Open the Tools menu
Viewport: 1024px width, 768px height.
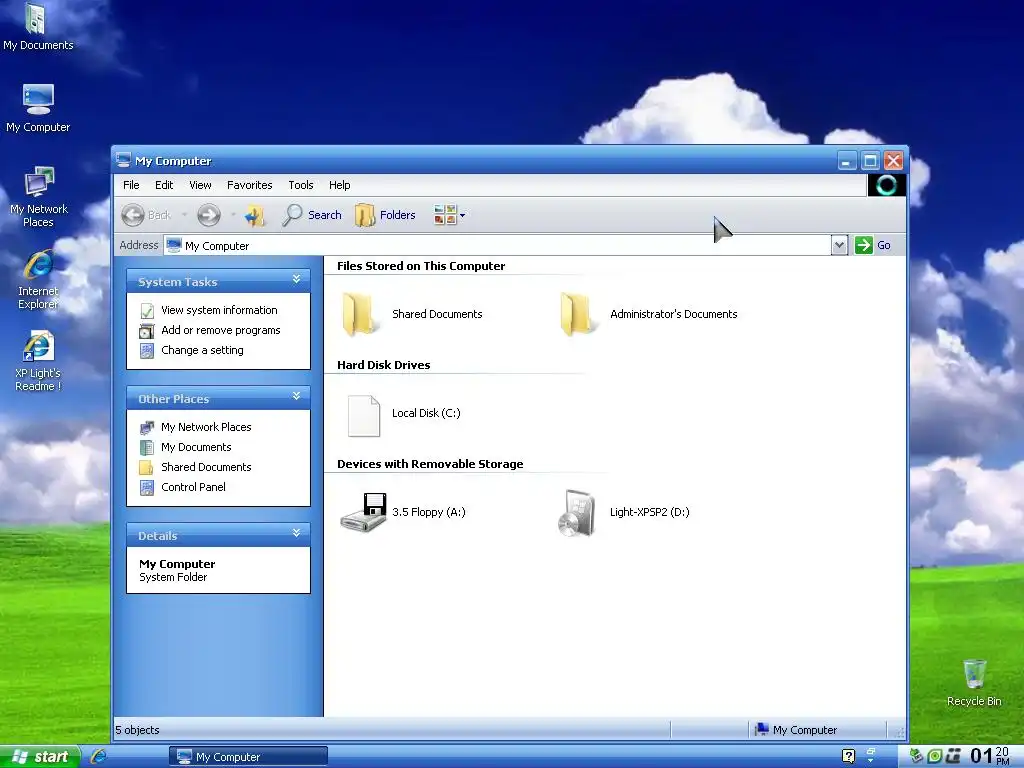tap(301, 185)
